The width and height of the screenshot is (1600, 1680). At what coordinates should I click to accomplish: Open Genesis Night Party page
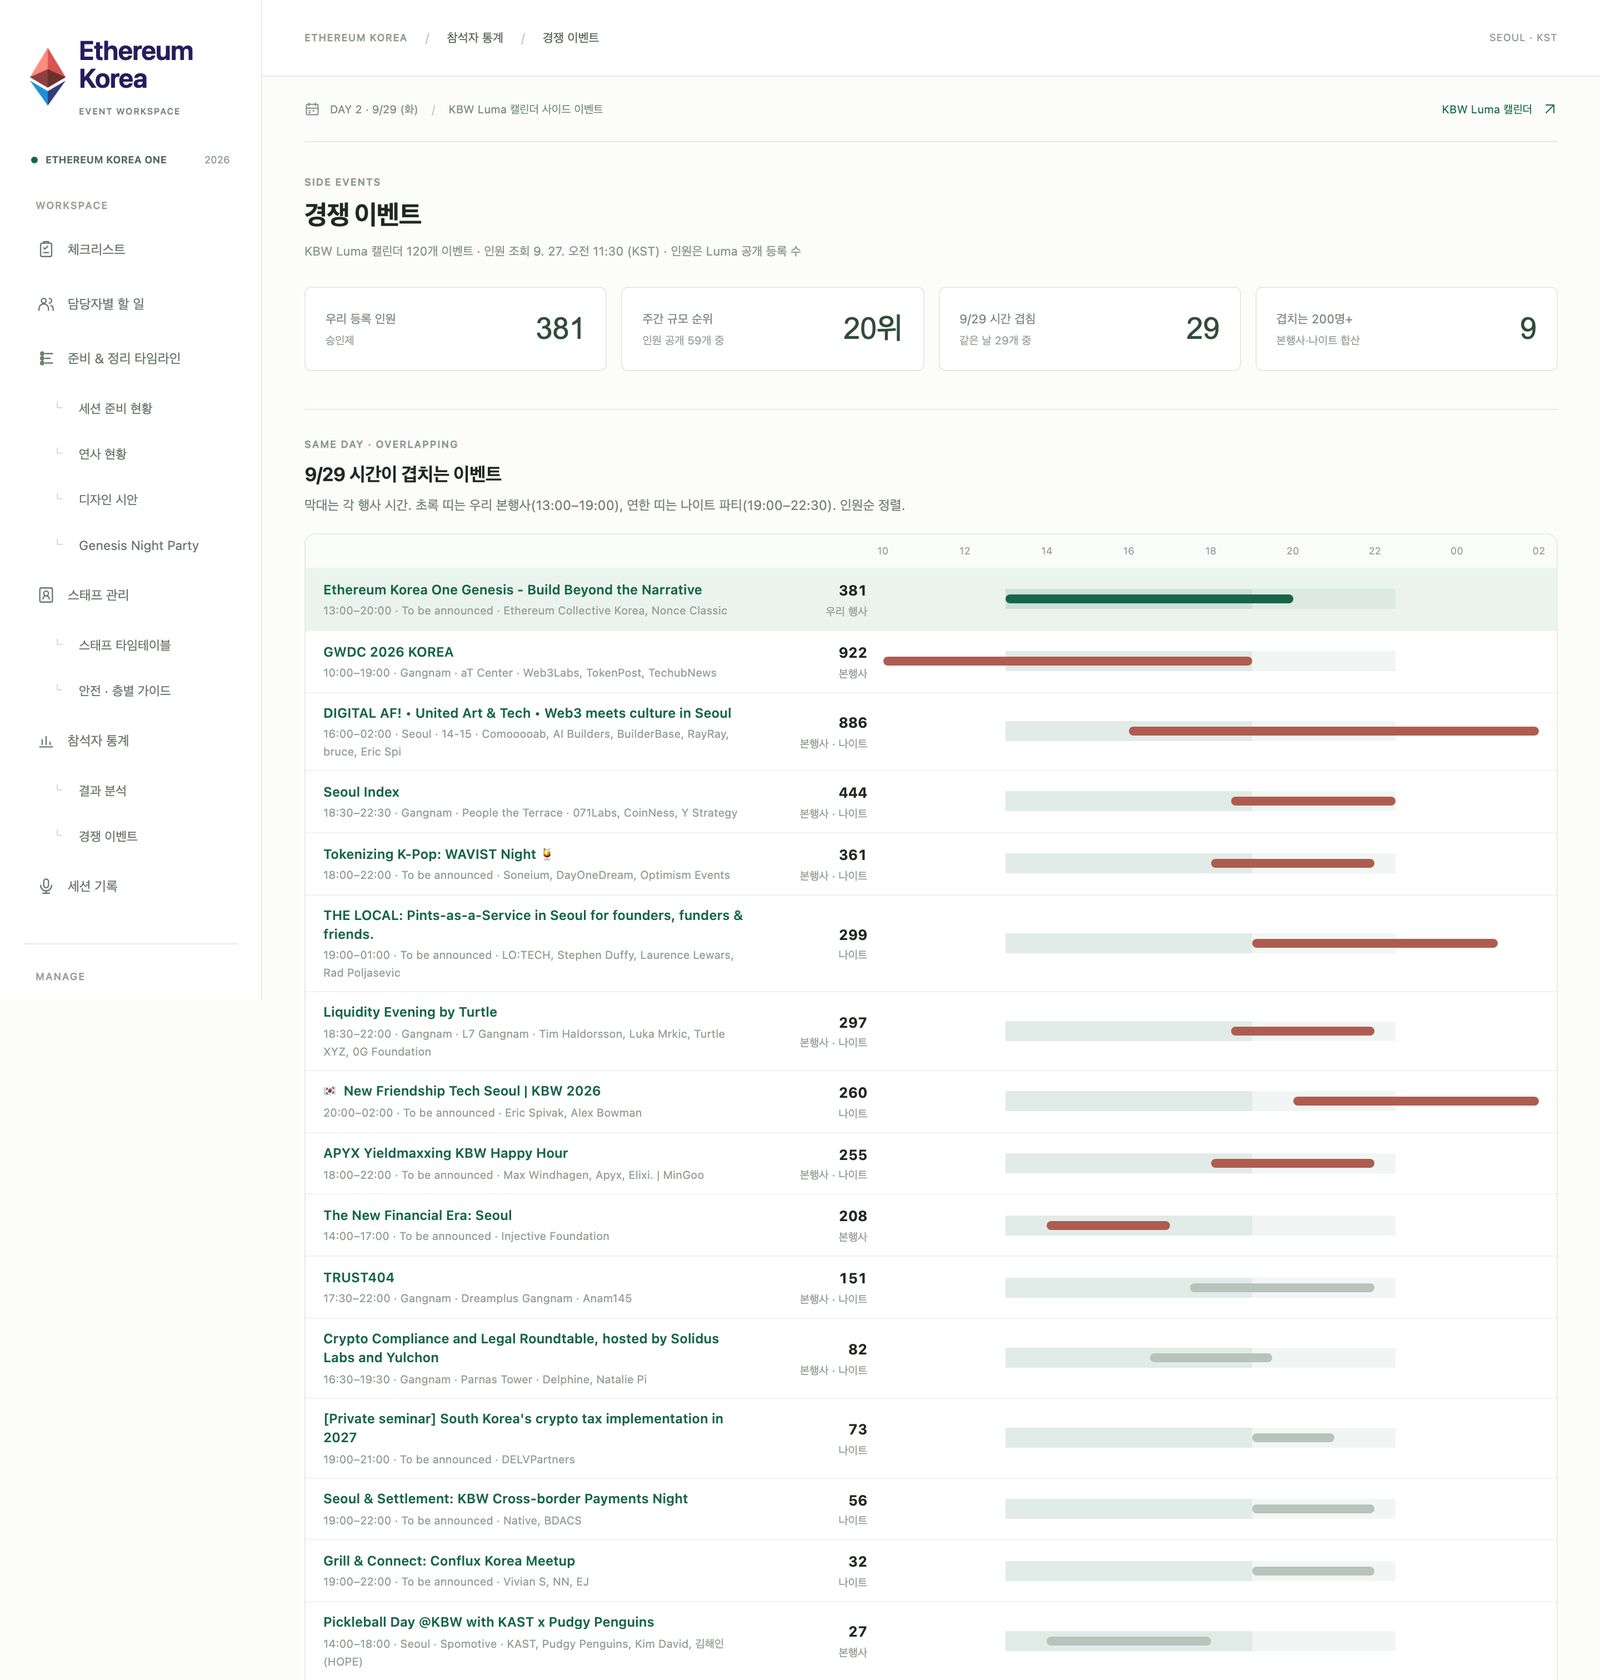click(138, 545)
